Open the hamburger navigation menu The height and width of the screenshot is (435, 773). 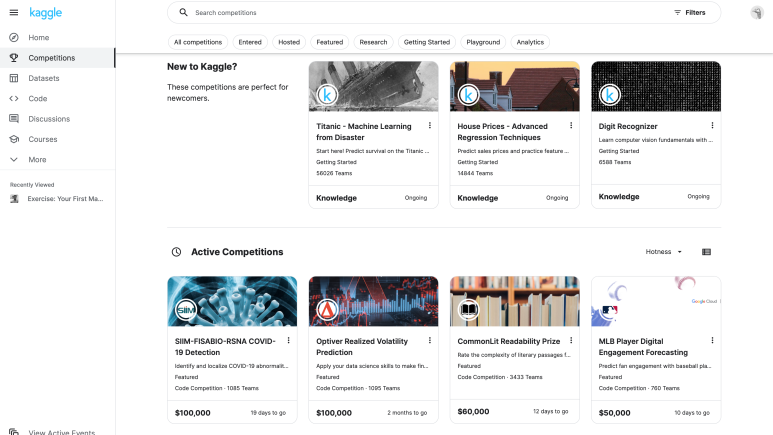click(14, 12)
